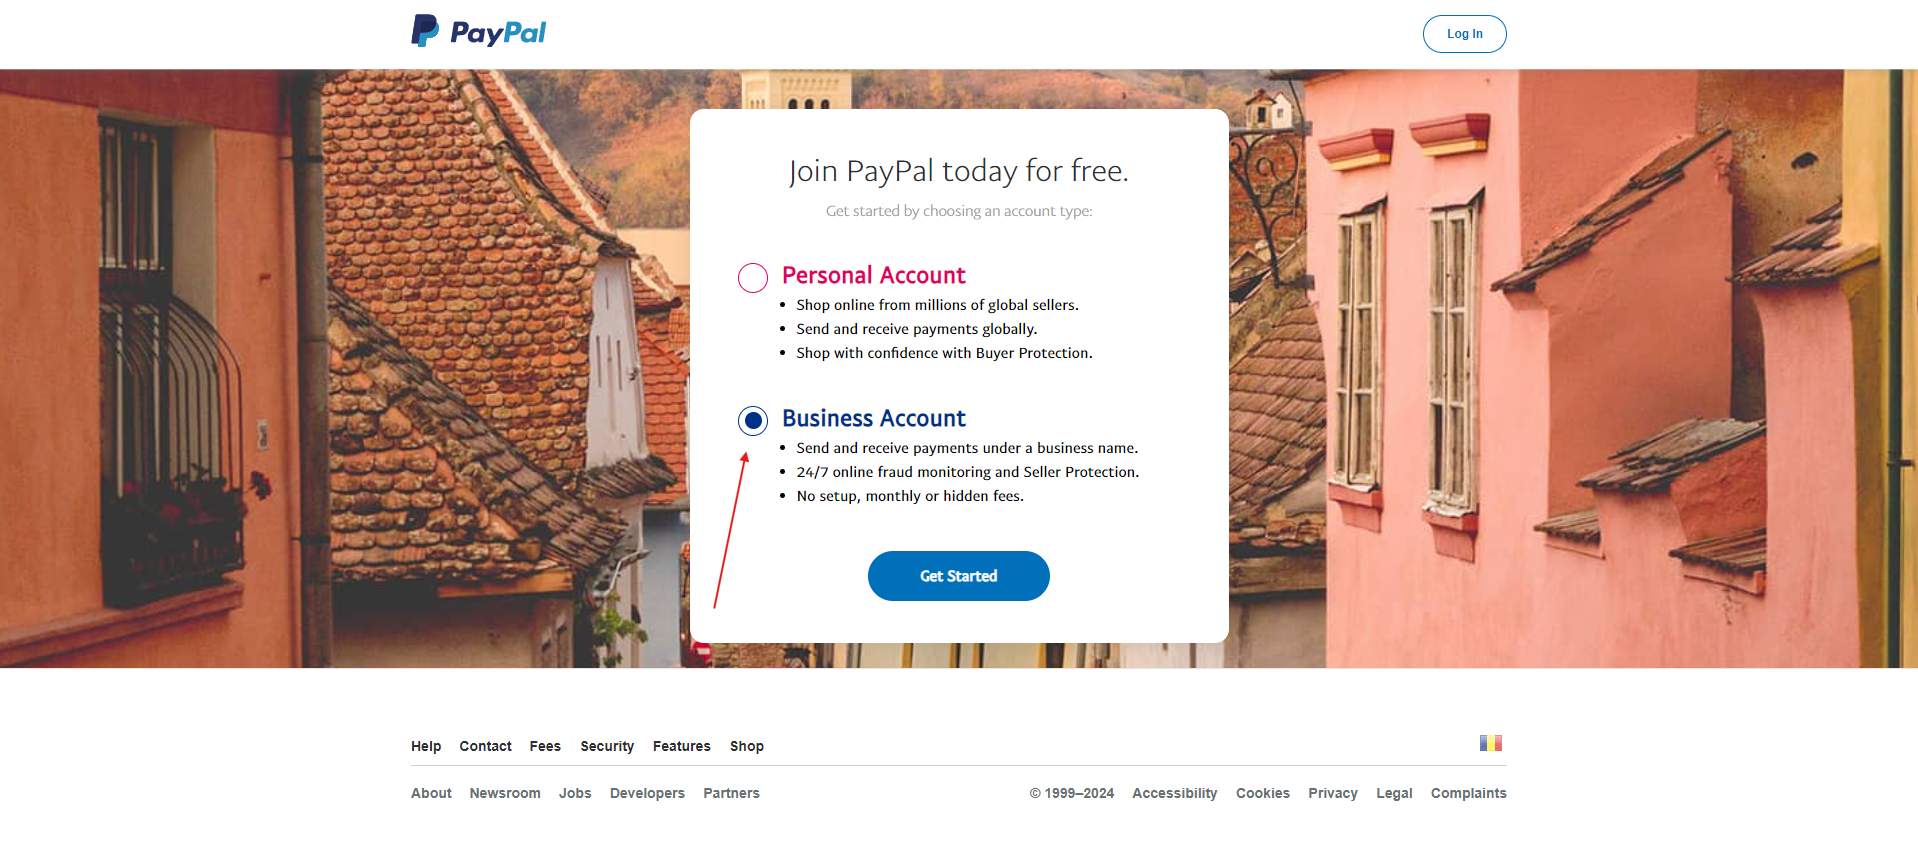Screen dimensions: 1918x842
Task: Go to the Contact page
Action: [485, 746]
